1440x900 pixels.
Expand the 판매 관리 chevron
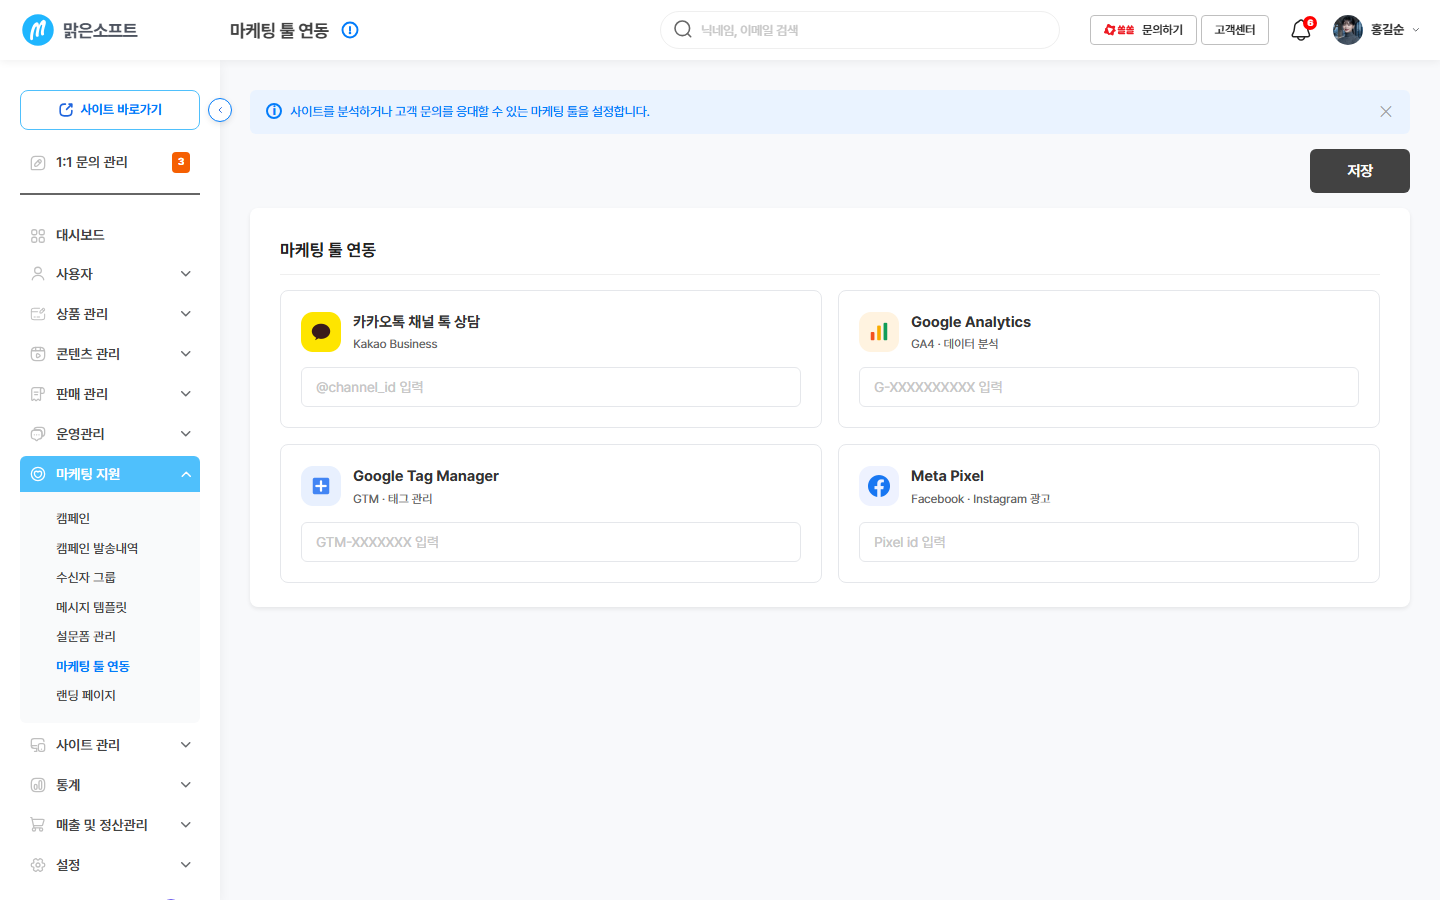point(186,394)
